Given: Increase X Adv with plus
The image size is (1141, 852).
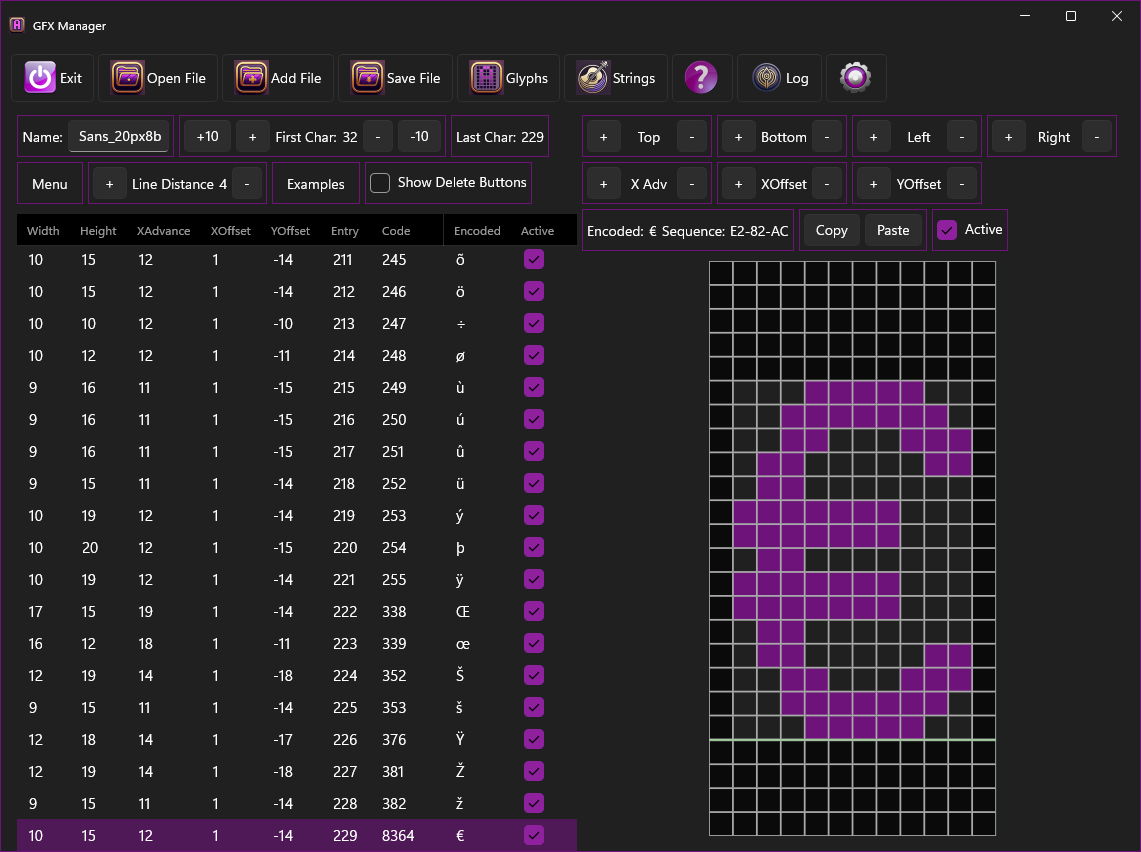Looking at the screenshot, I should point(603,184).
